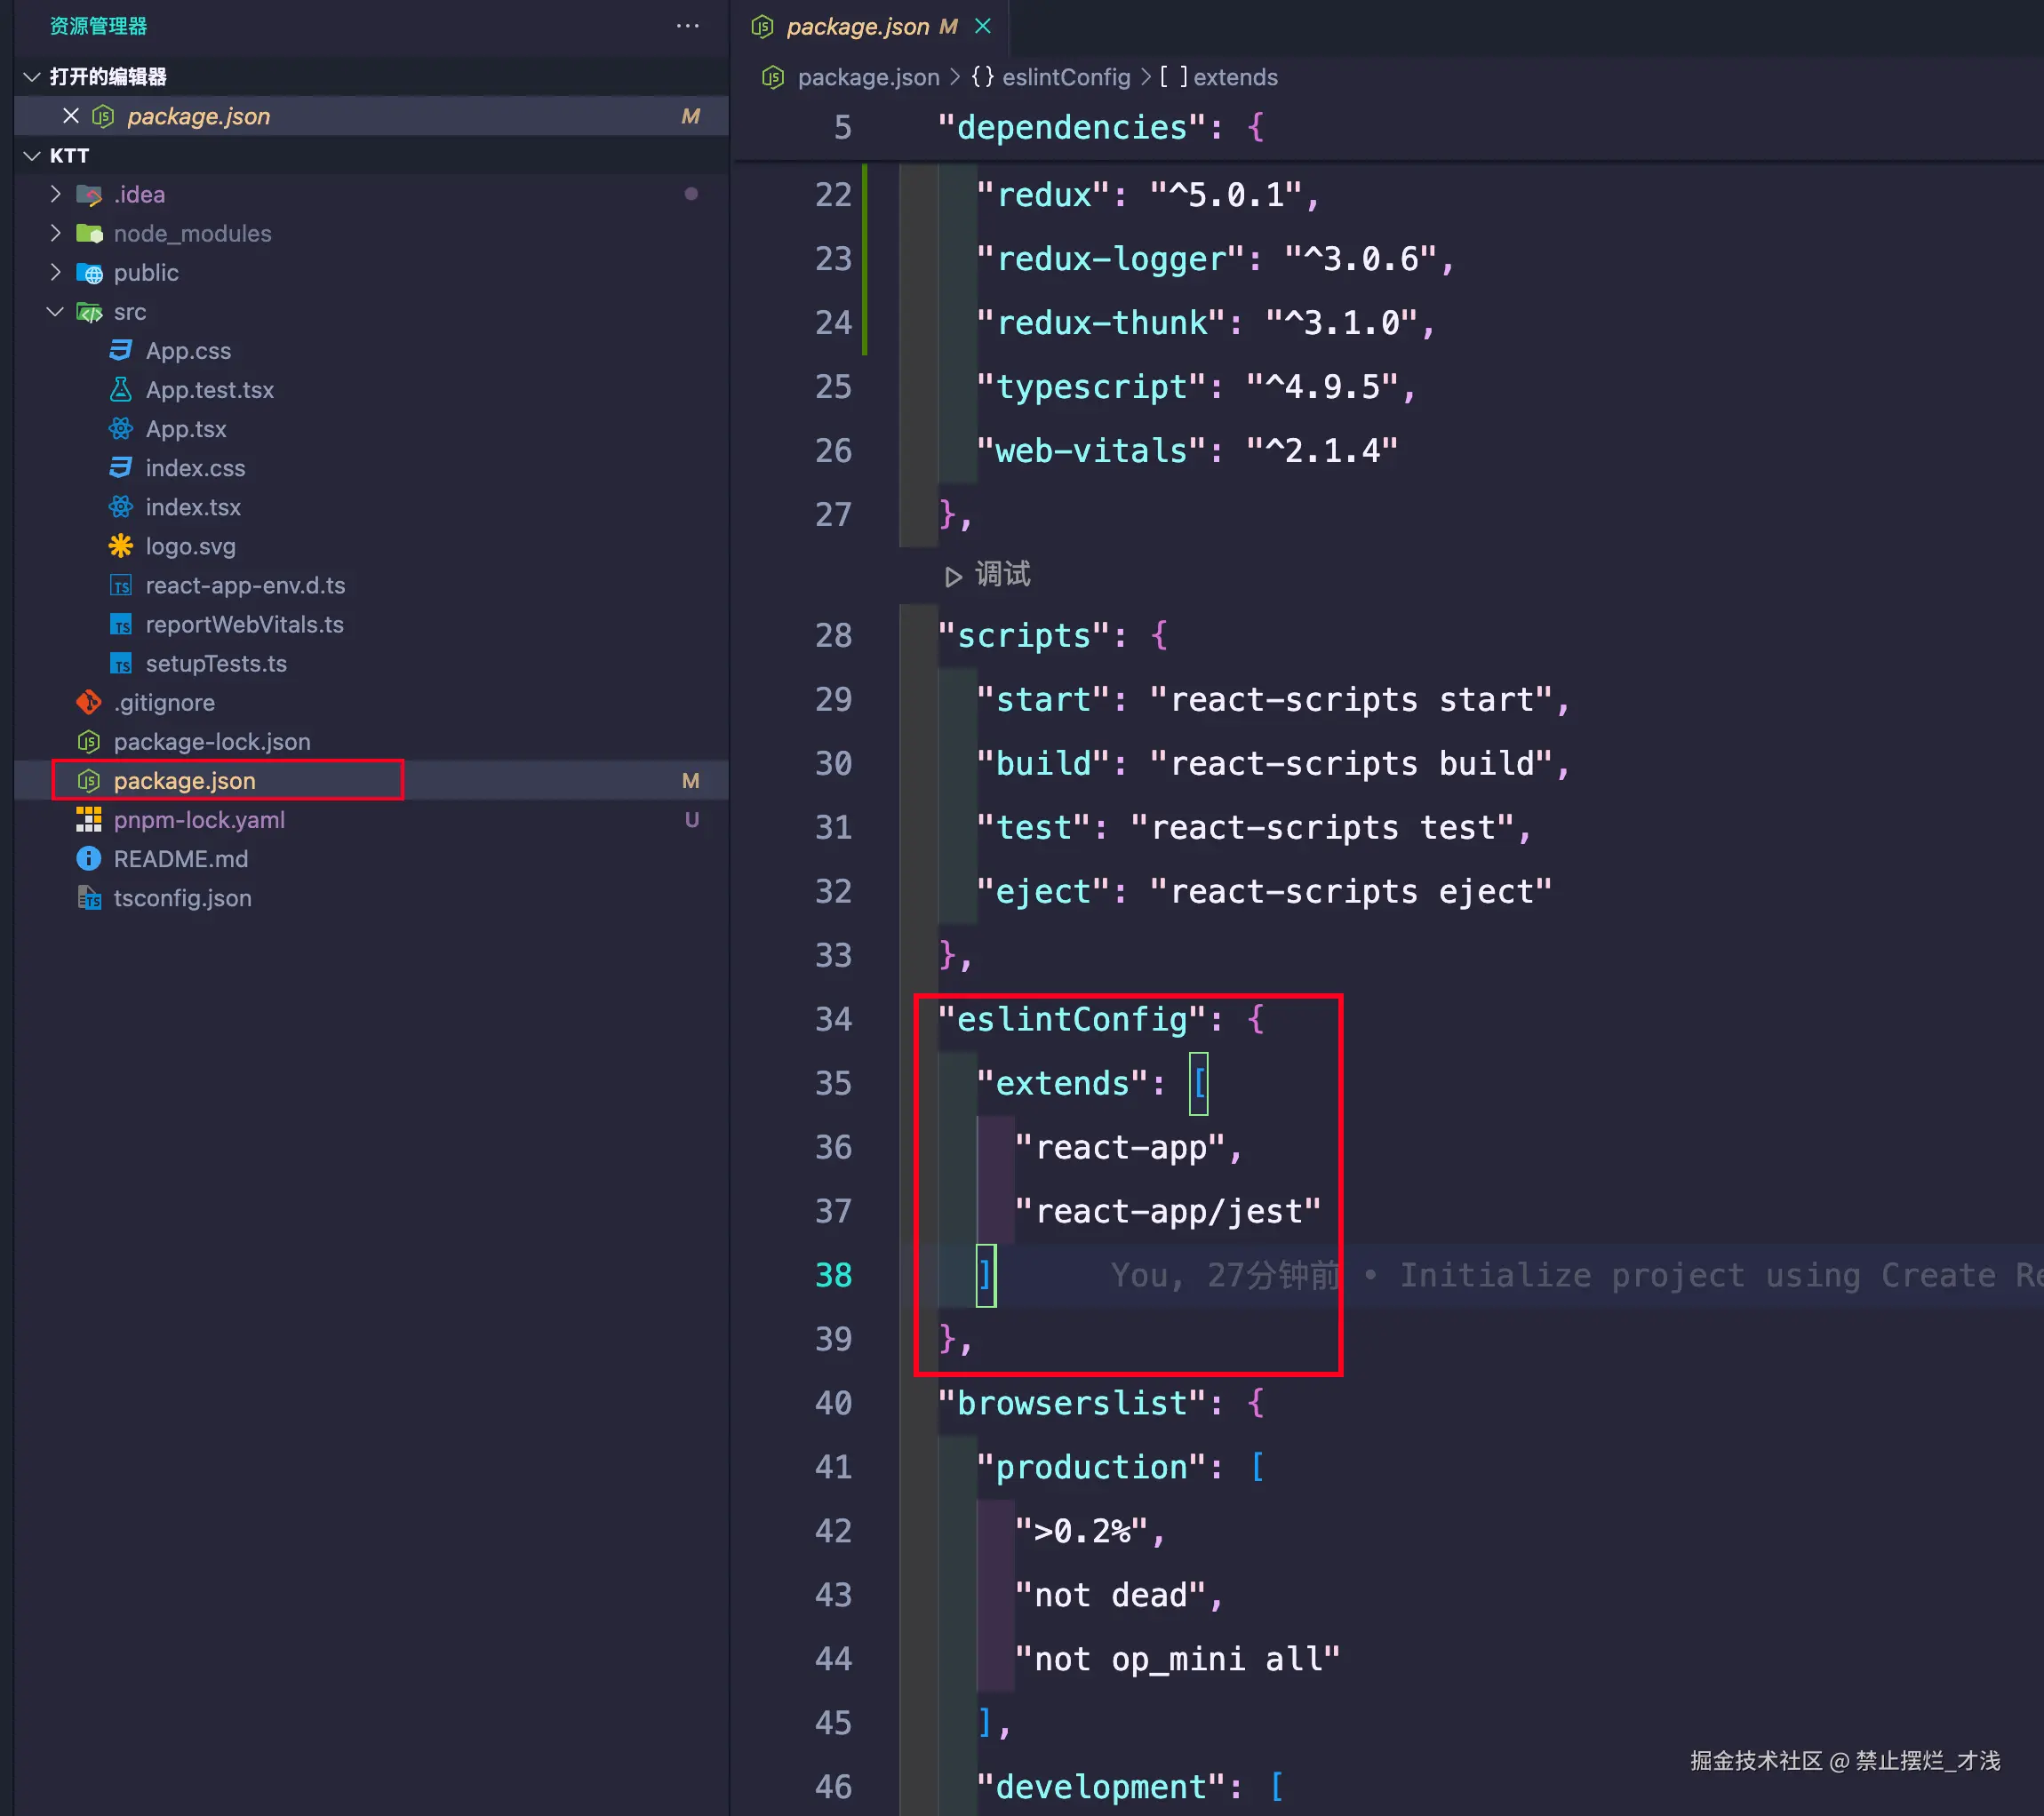The height and width of the screenshot is (1816, 2044).
Task: Click the CSS icon beside index.css
Action: click(x=120, y=468)
